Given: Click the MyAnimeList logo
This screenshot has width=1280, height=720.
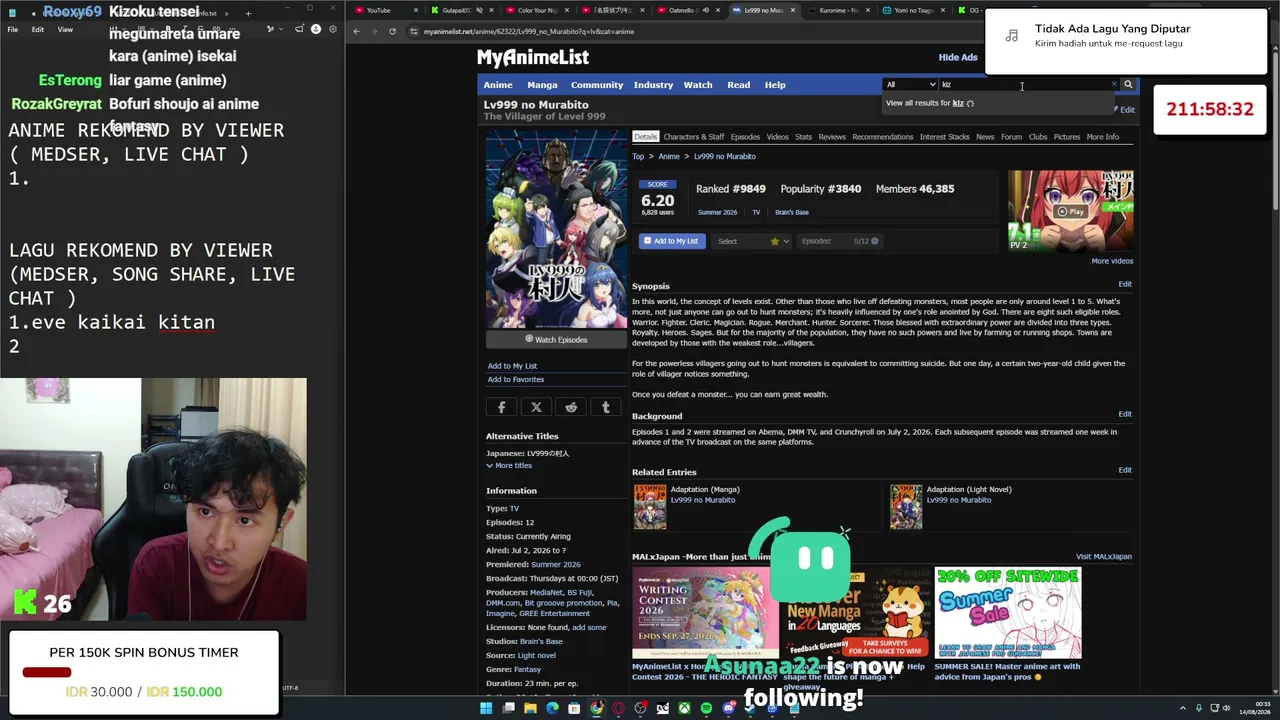Looking at the screenshot, I should pos(532,57).
